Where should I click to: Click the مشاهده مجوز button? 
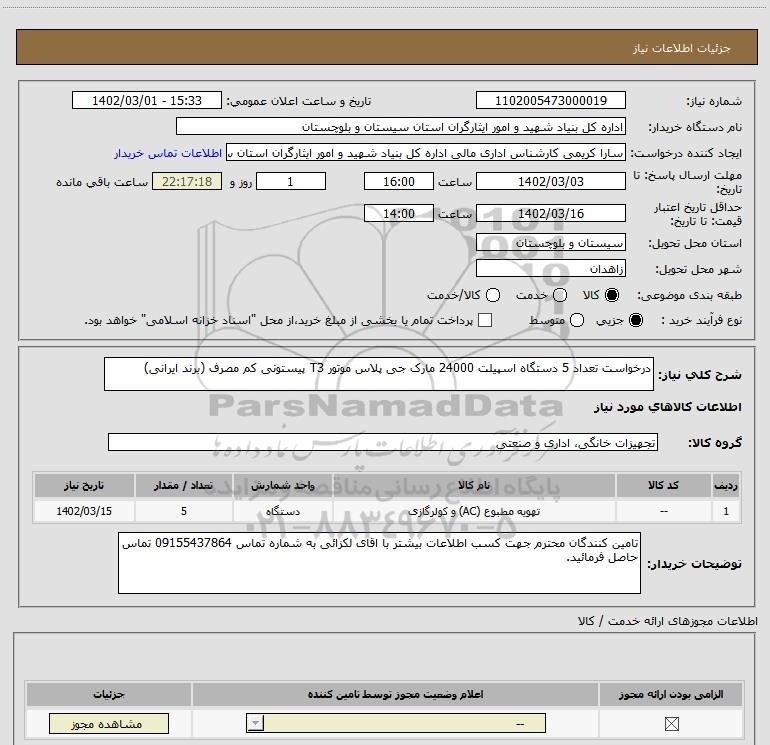click(x=109, y=723)
